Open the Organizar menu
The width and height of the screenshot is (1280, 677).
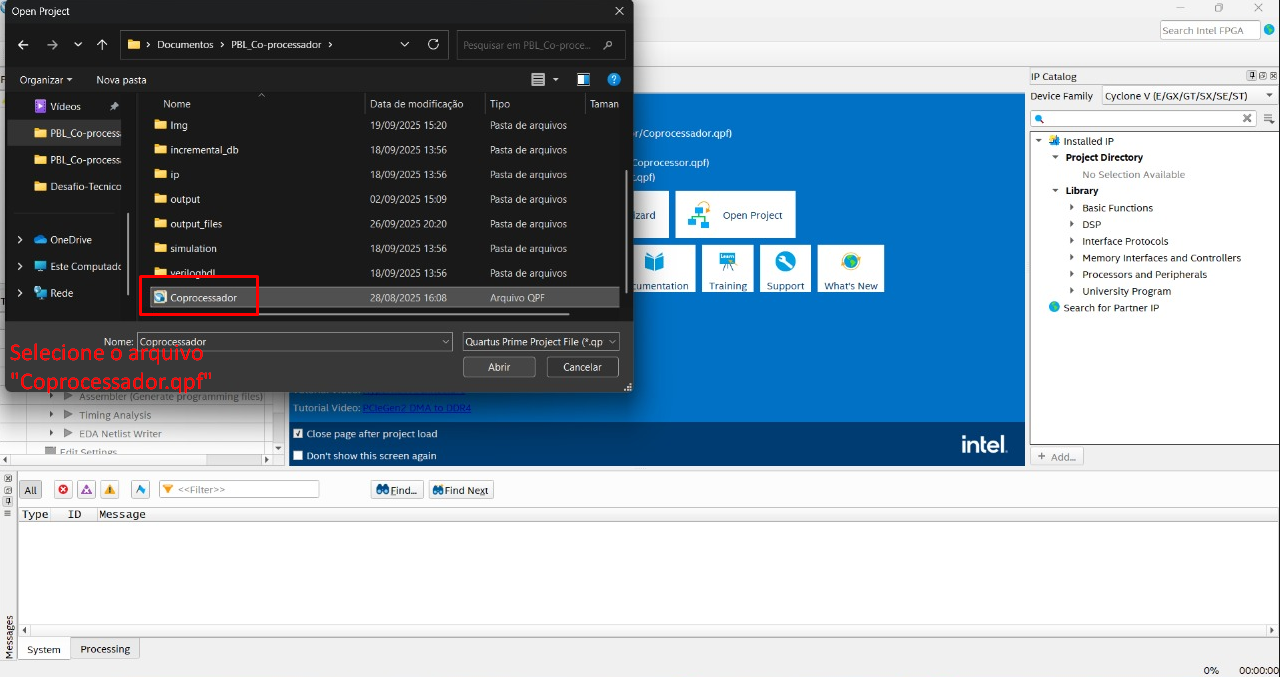(46, 79)
